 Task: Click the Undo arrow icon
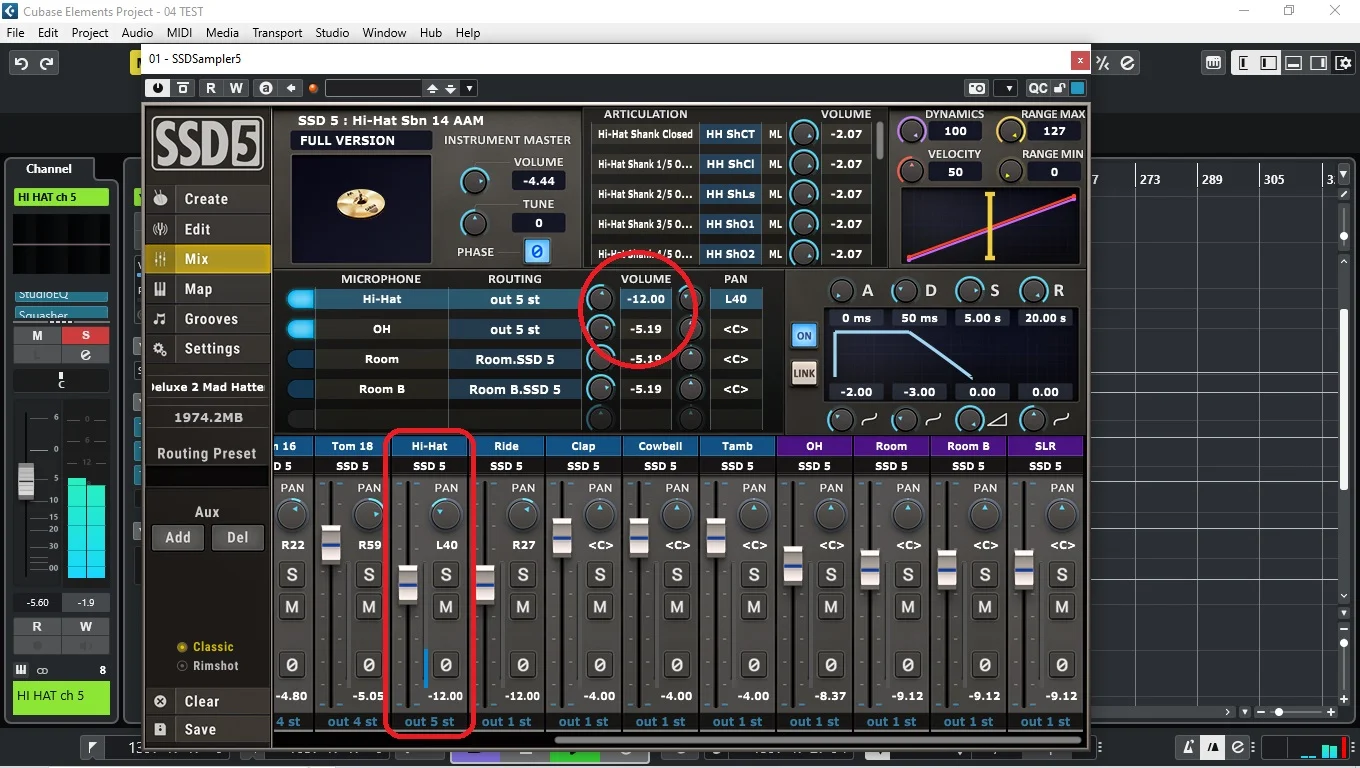coord(20,63)
